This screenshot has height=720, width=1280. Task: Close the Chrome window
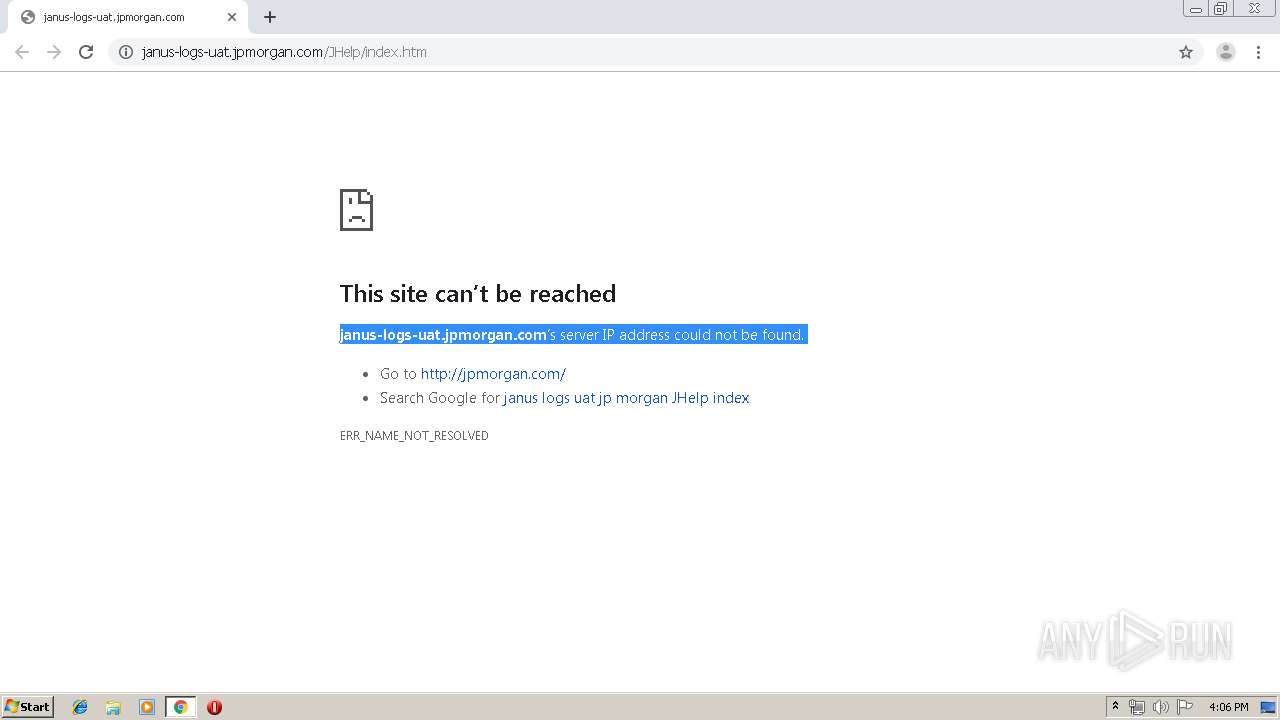(x=1254, y=9)
